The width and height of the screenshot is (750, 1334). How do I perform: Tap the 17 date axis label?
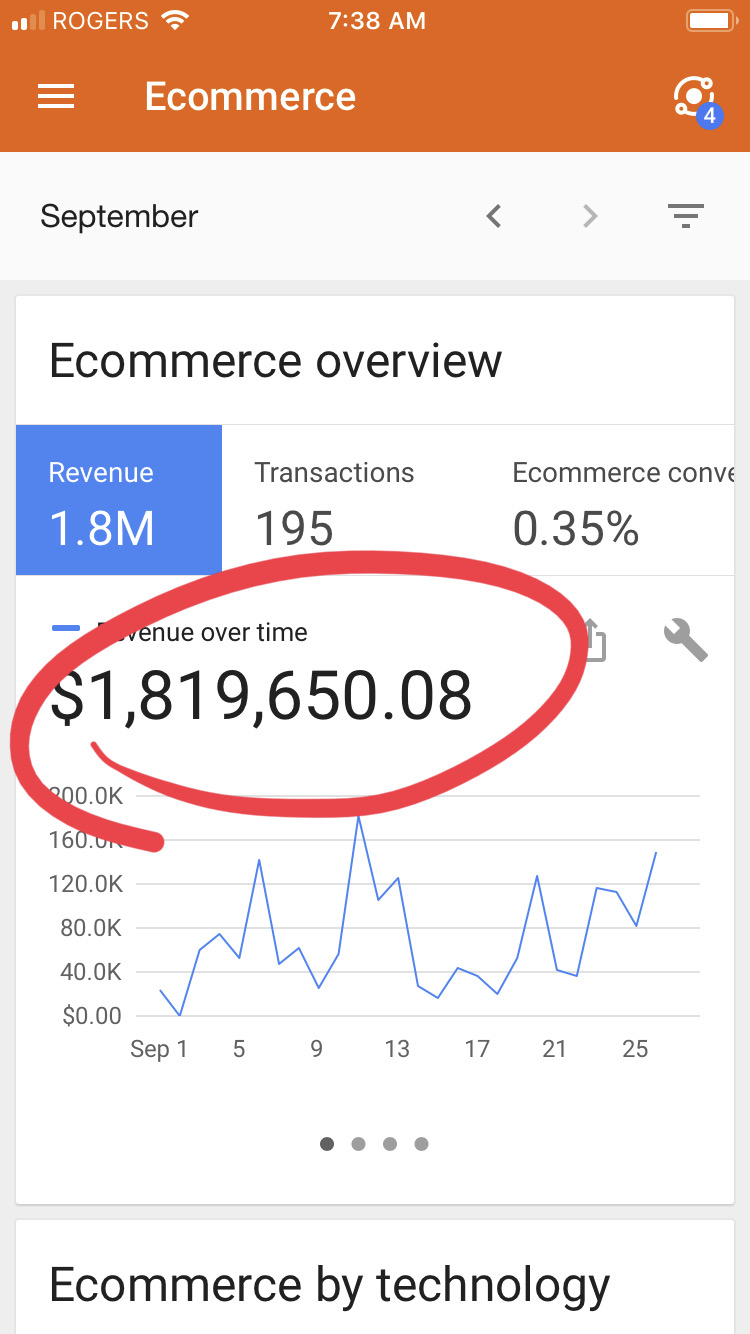click(x=477, y=1049)
